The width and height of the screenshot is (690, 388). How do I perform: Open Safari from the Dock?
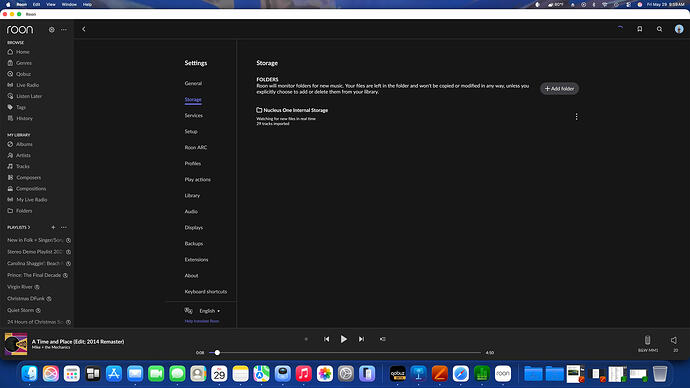[x=461, y=374]
